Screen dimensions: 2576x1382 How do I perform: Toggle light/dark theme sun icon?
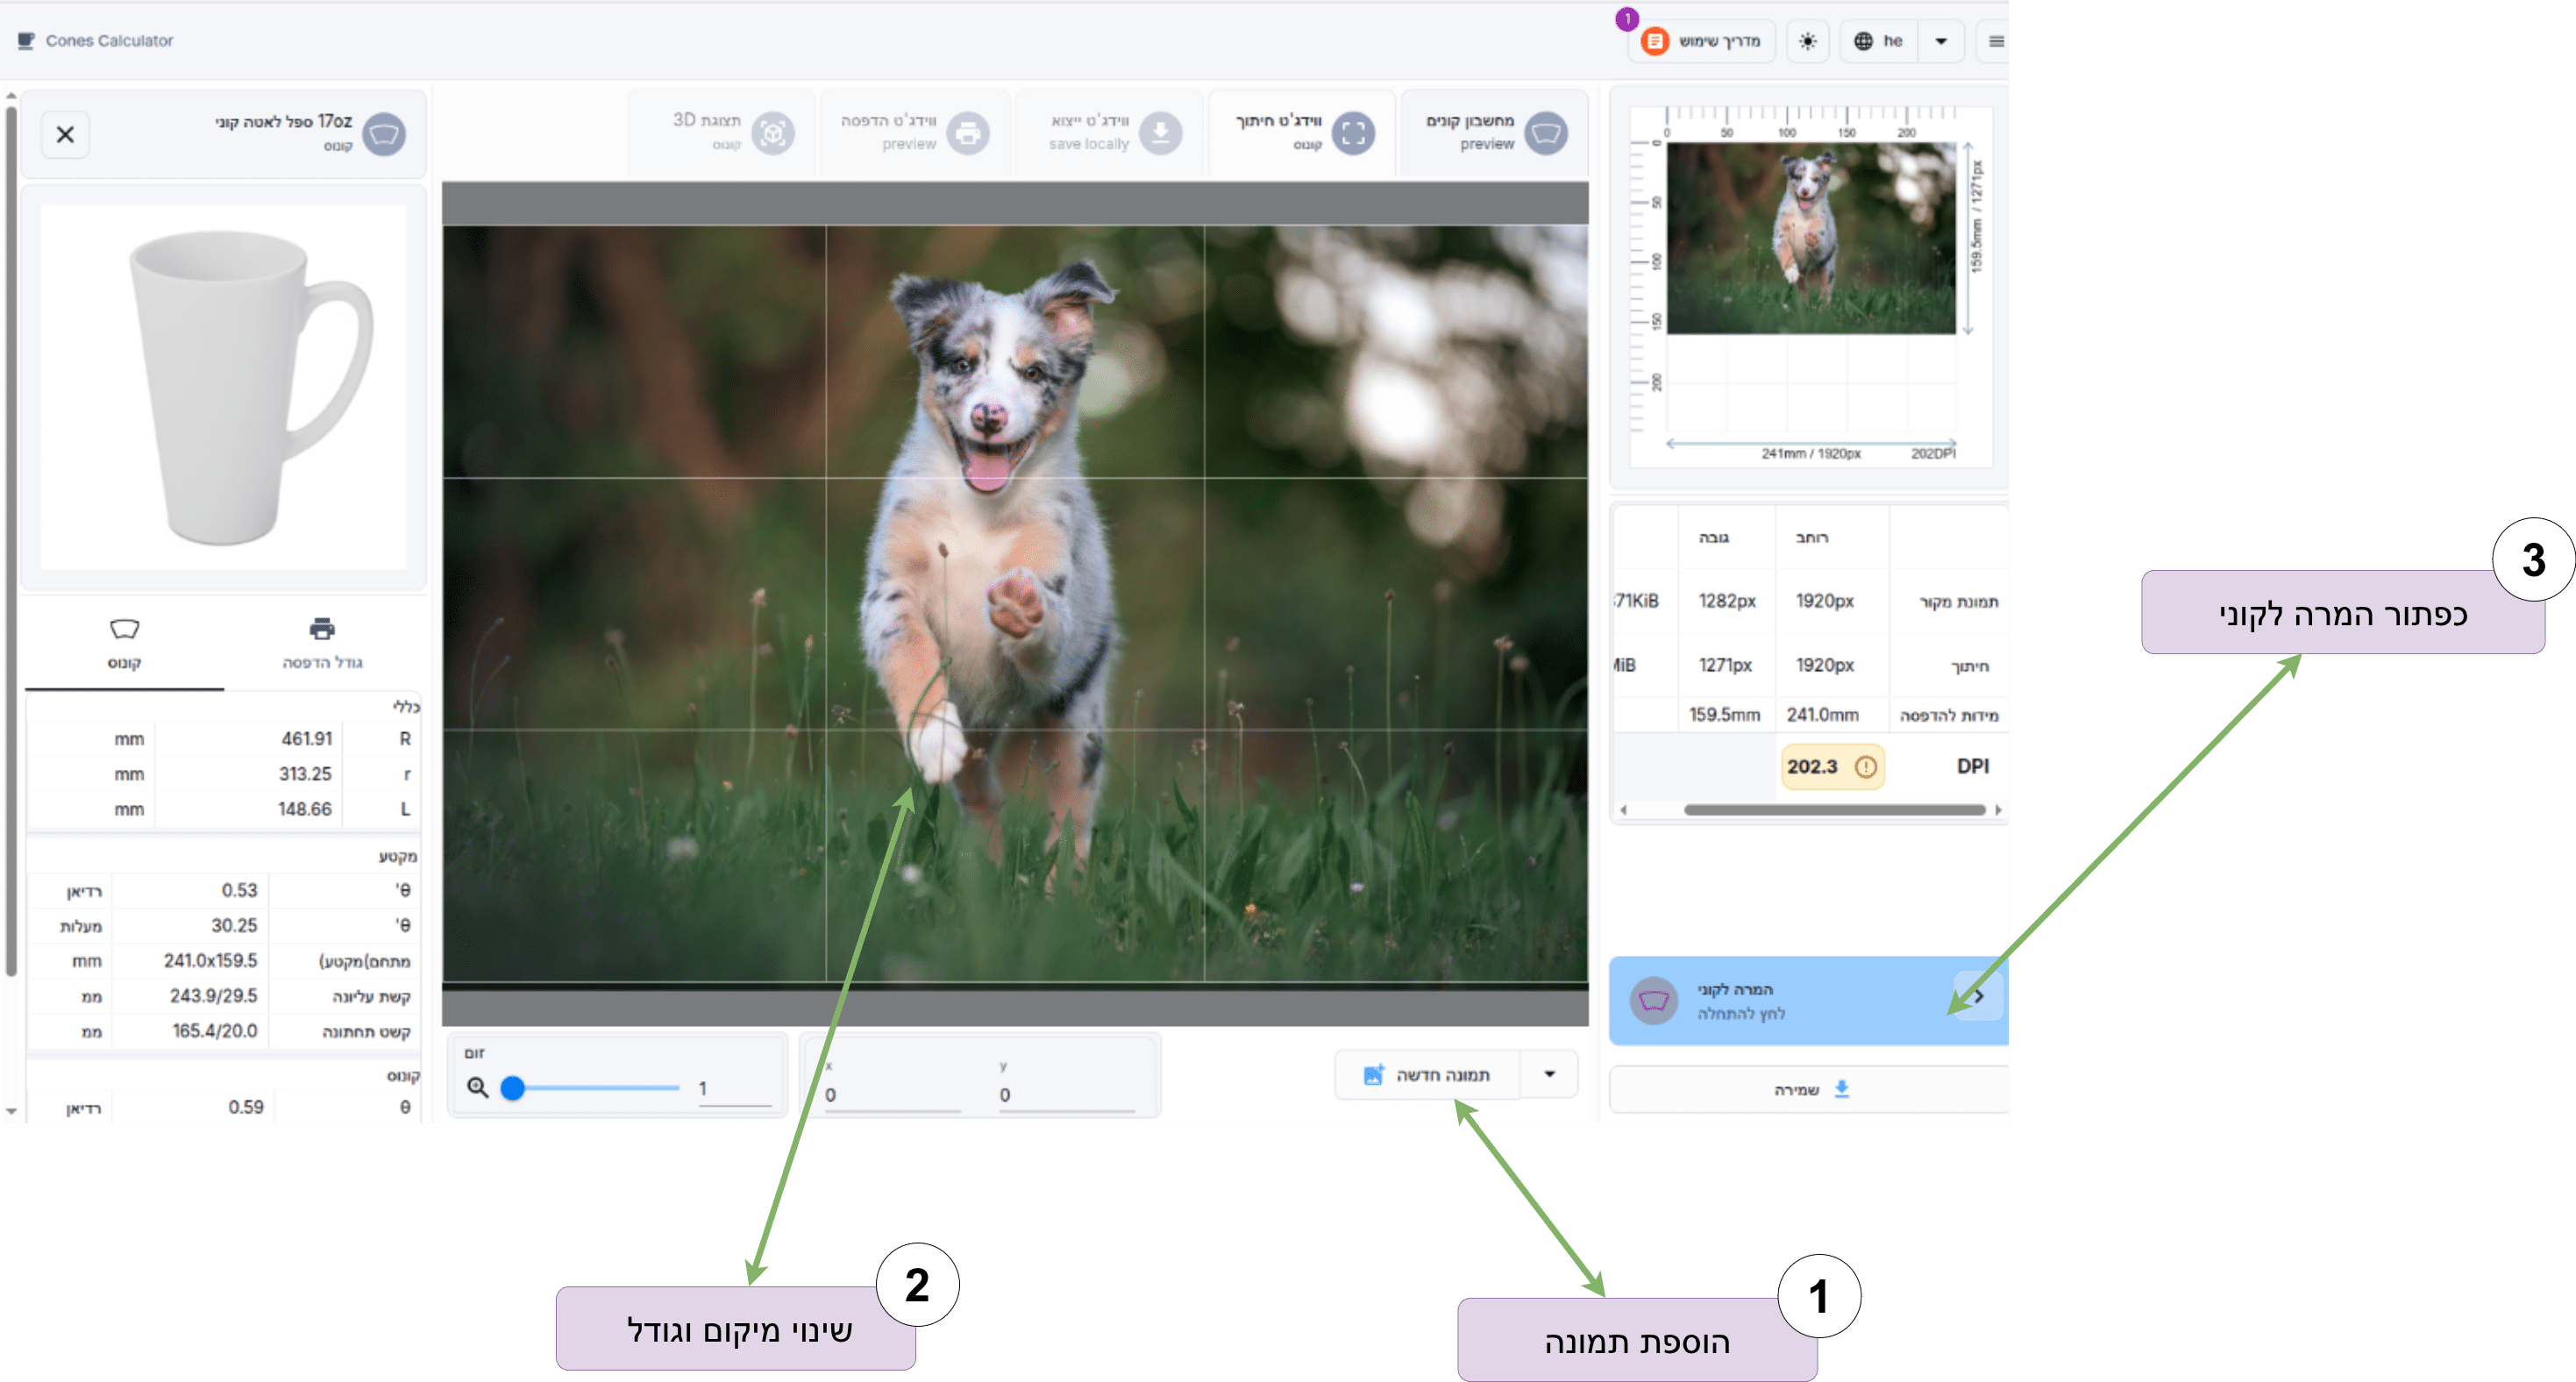pyautogui.click(x=1807, y=41)
